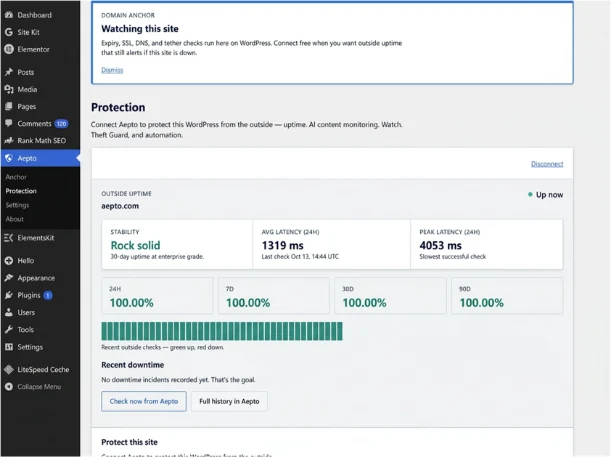The width and height of the screenshot is (612, 457).
Task: Click the No downtime incidents message
Action: click(178, 380)
